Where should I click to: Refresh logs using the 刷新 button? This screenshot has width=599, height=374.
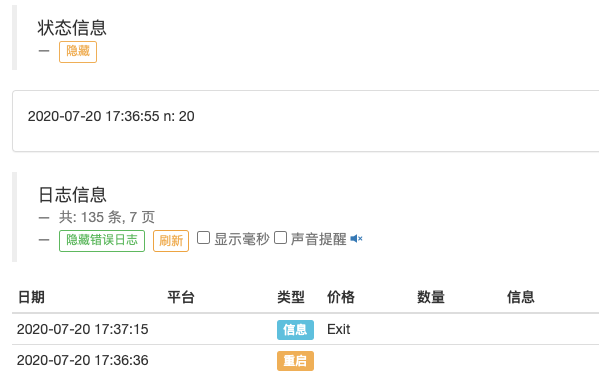pos(171,241)
